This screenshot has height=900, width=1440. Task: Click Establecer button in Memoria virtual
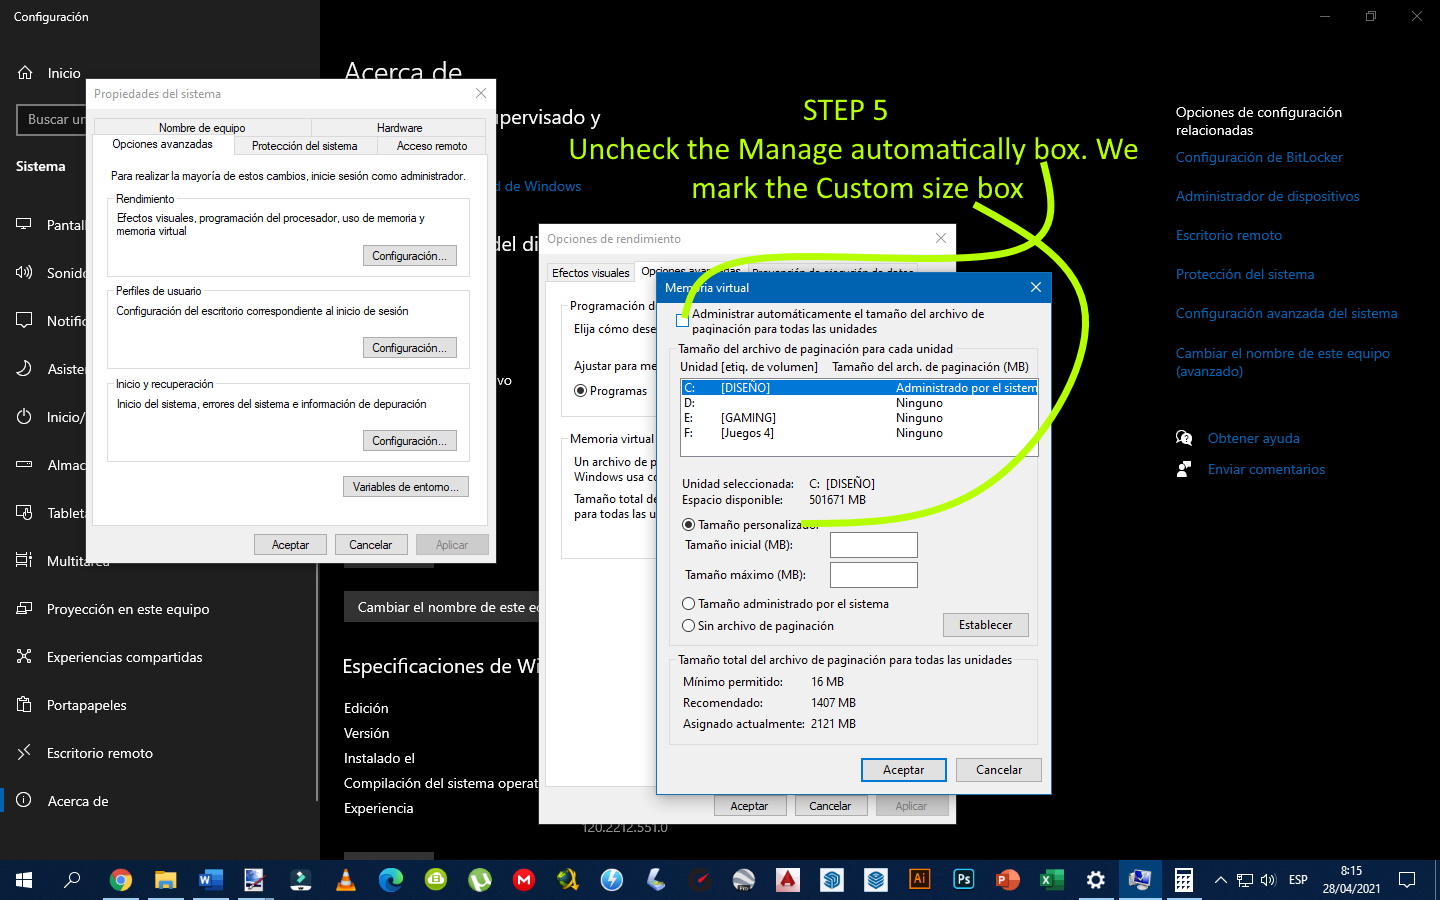(986, 625)
